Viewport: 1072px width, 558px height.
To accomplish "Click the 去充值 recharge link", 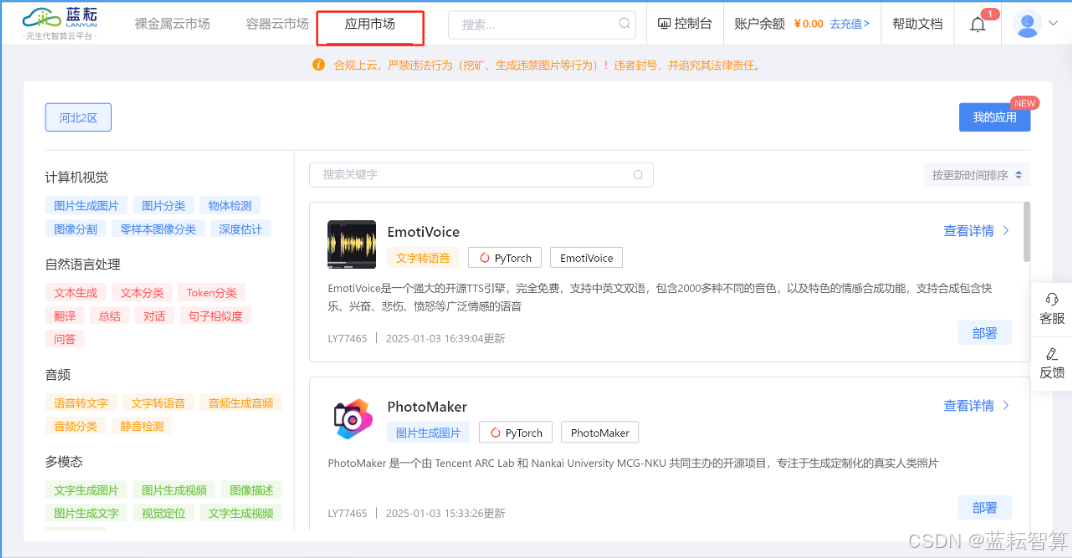I will [x=850, y=24].
